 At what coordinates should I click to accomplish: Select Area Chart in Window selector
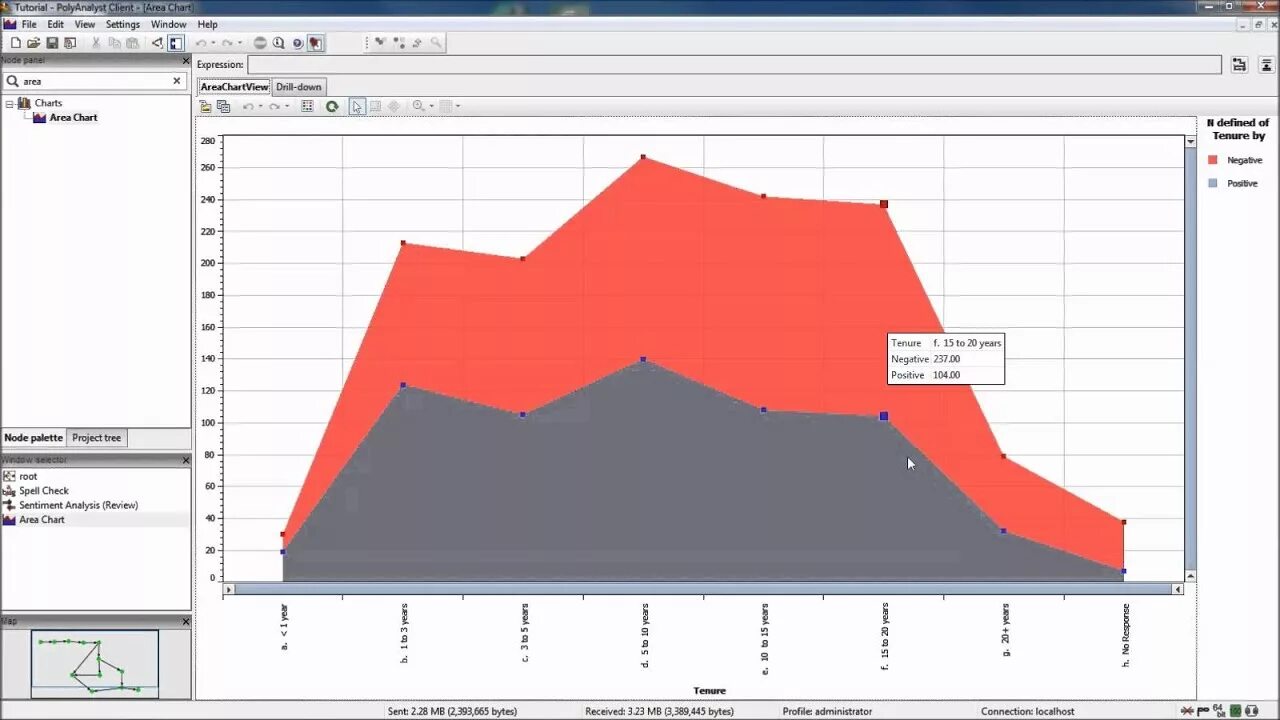(41, 520)
